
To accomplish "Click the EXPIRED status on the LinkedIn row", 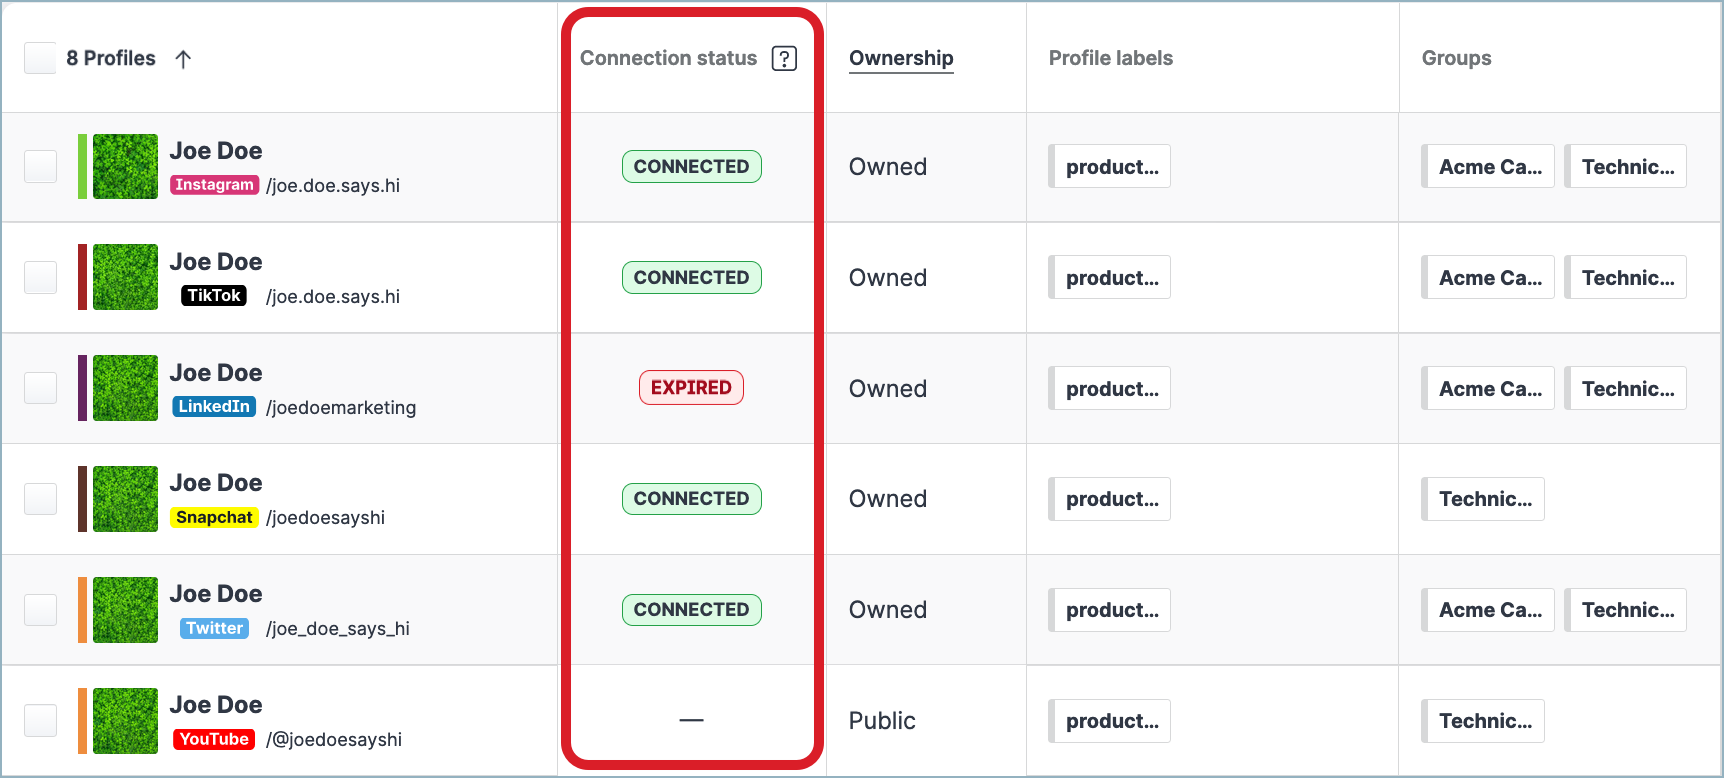I will [x=691, y=387].
